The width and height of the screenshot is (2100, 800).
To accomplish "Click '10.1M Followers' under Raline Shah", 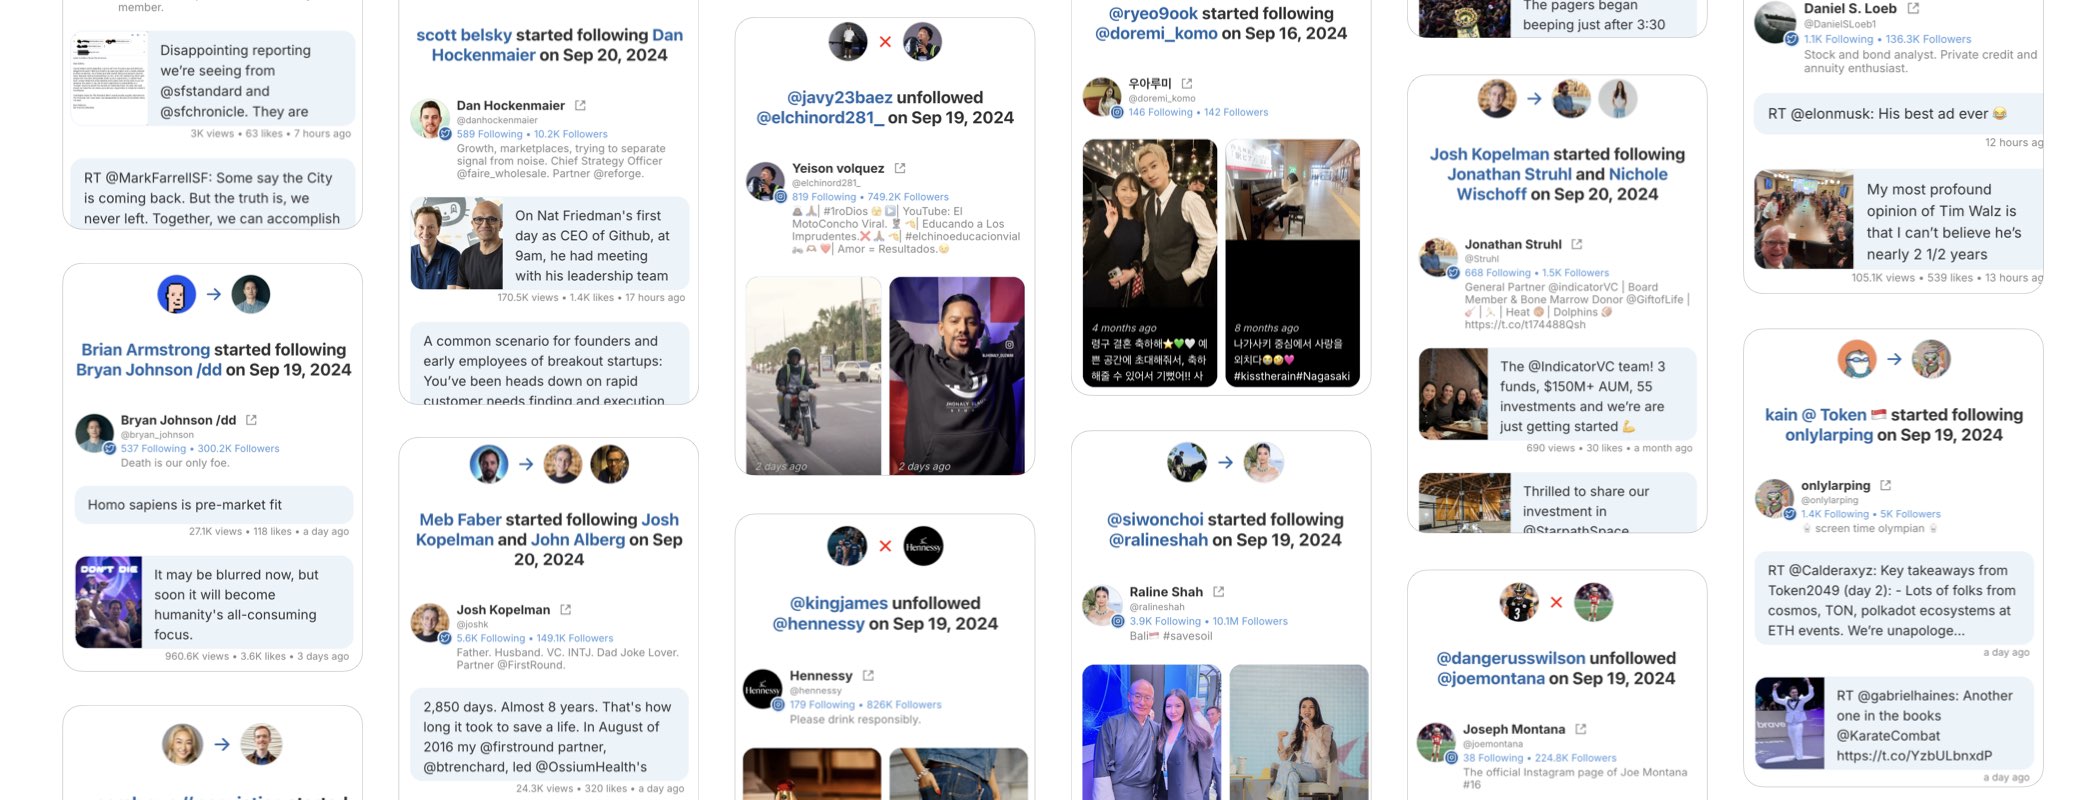I will coord(1250,621).
